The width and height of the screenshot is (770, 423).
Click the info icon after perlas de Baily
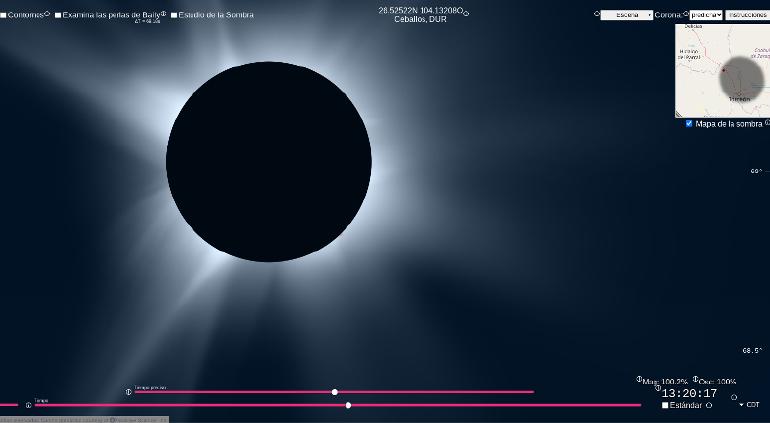coord(164,14)
